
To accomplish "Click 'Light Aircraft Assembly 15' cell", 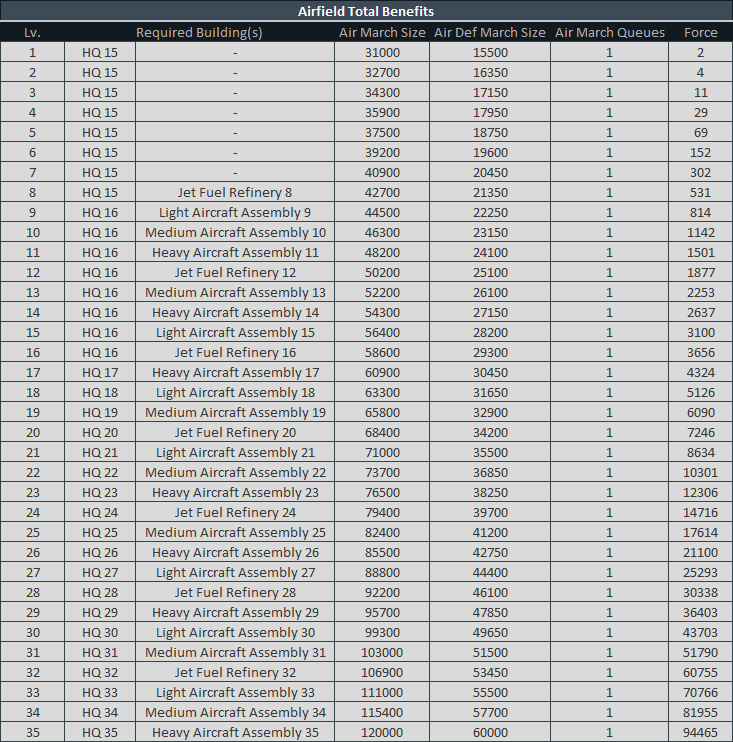I will point(235,332).
